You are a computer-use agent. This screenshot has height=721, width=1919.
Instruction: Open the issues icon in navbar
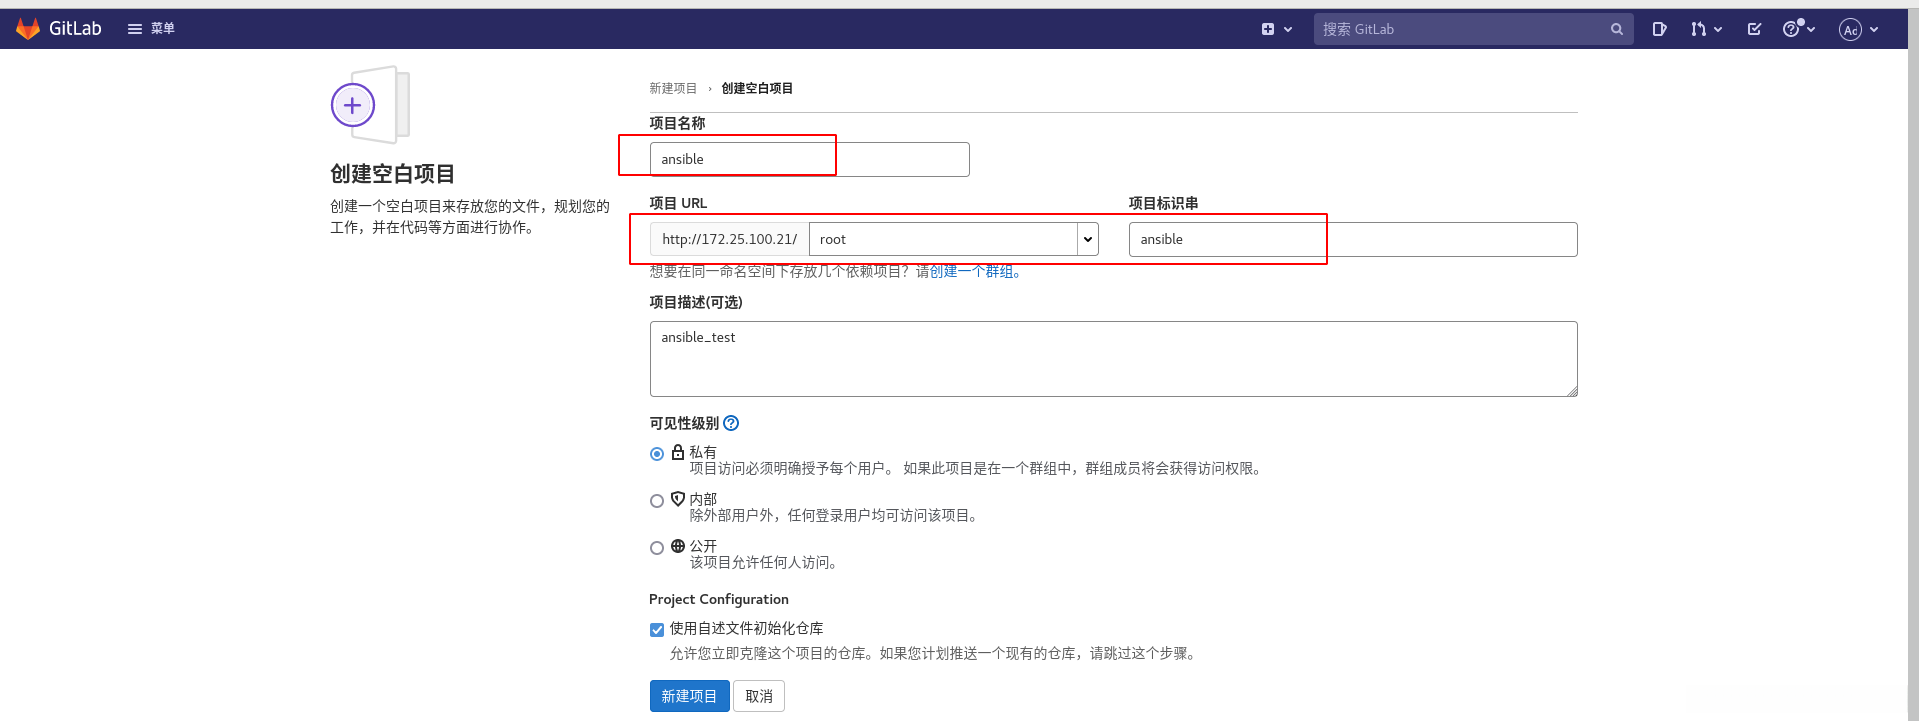tap(1660, 29)
